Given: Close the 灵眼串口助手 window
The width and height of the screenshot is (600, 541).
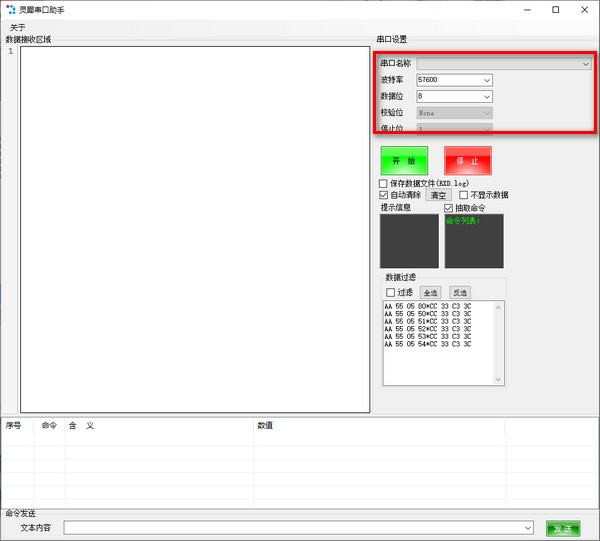Looking at the screenshot, I should (584, 10).
